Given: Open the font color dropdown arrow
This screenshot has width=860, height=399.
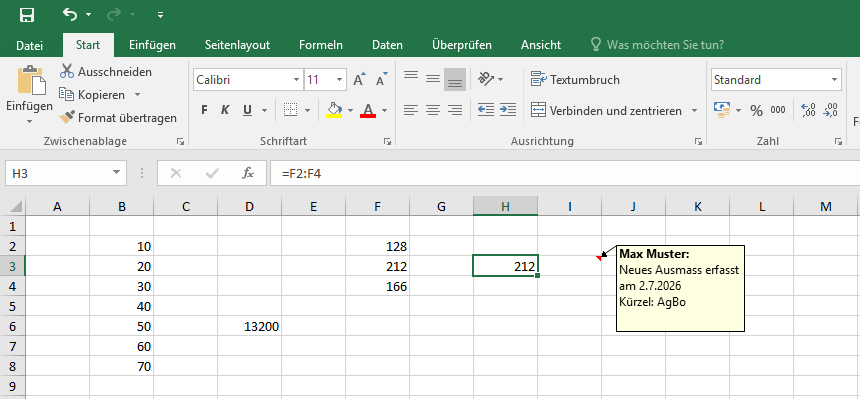Looking at the screenshot, I should 384,110.
